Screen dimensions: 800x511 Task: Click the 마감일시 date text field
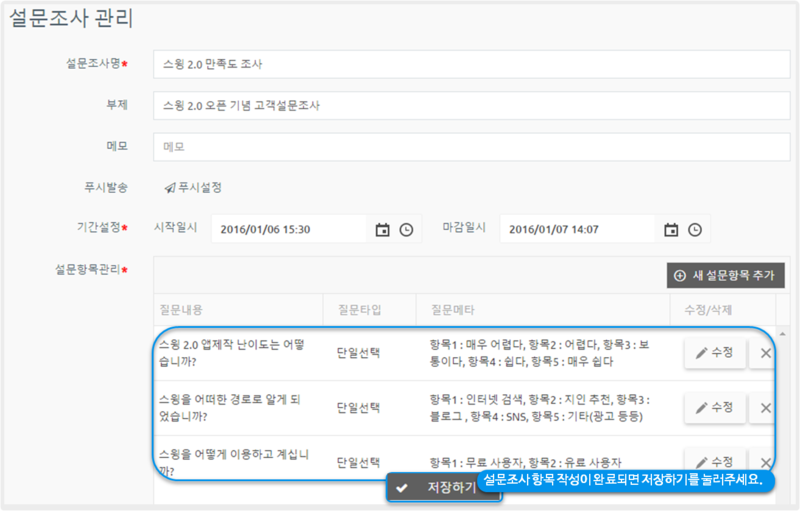click(x=578, y=229)
